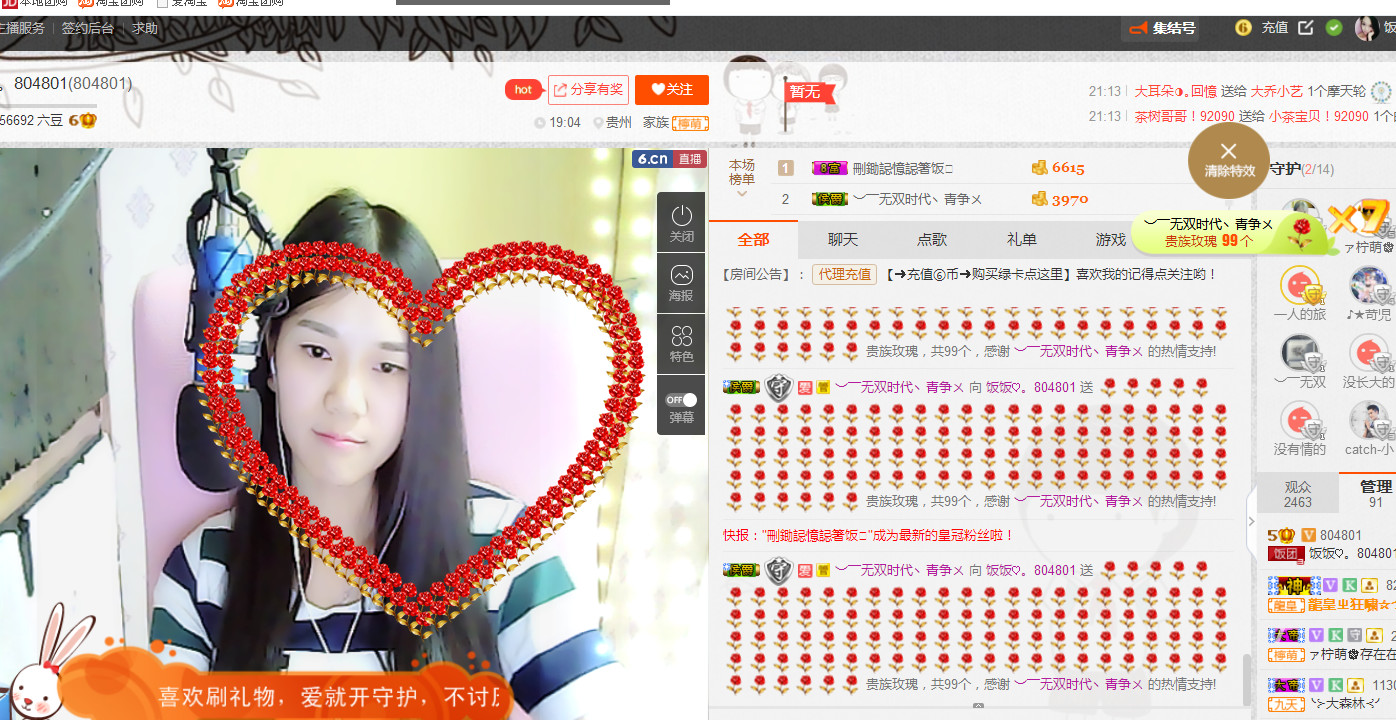Click the hot badge
The image size is (1396, 720).
523,90
